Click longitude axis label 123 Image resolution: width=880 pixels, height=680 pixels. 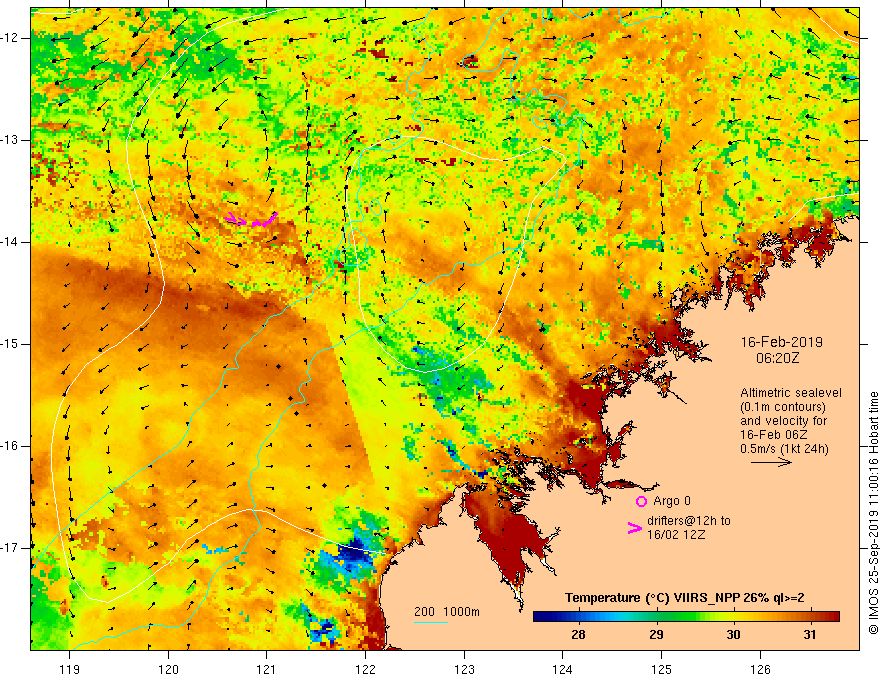coord(464,669)
